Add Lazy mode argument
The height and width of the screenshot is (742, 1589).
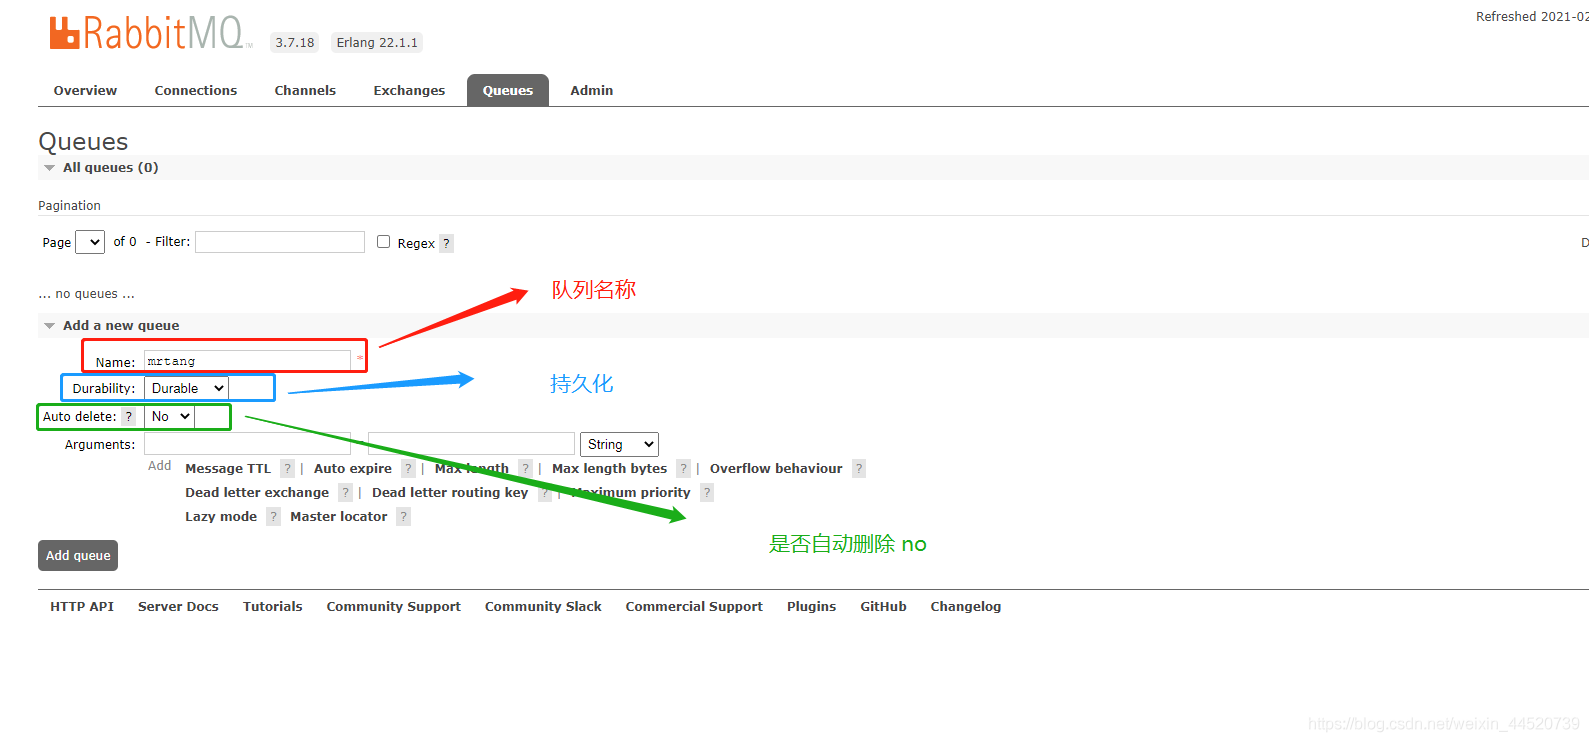pos(221,517)
